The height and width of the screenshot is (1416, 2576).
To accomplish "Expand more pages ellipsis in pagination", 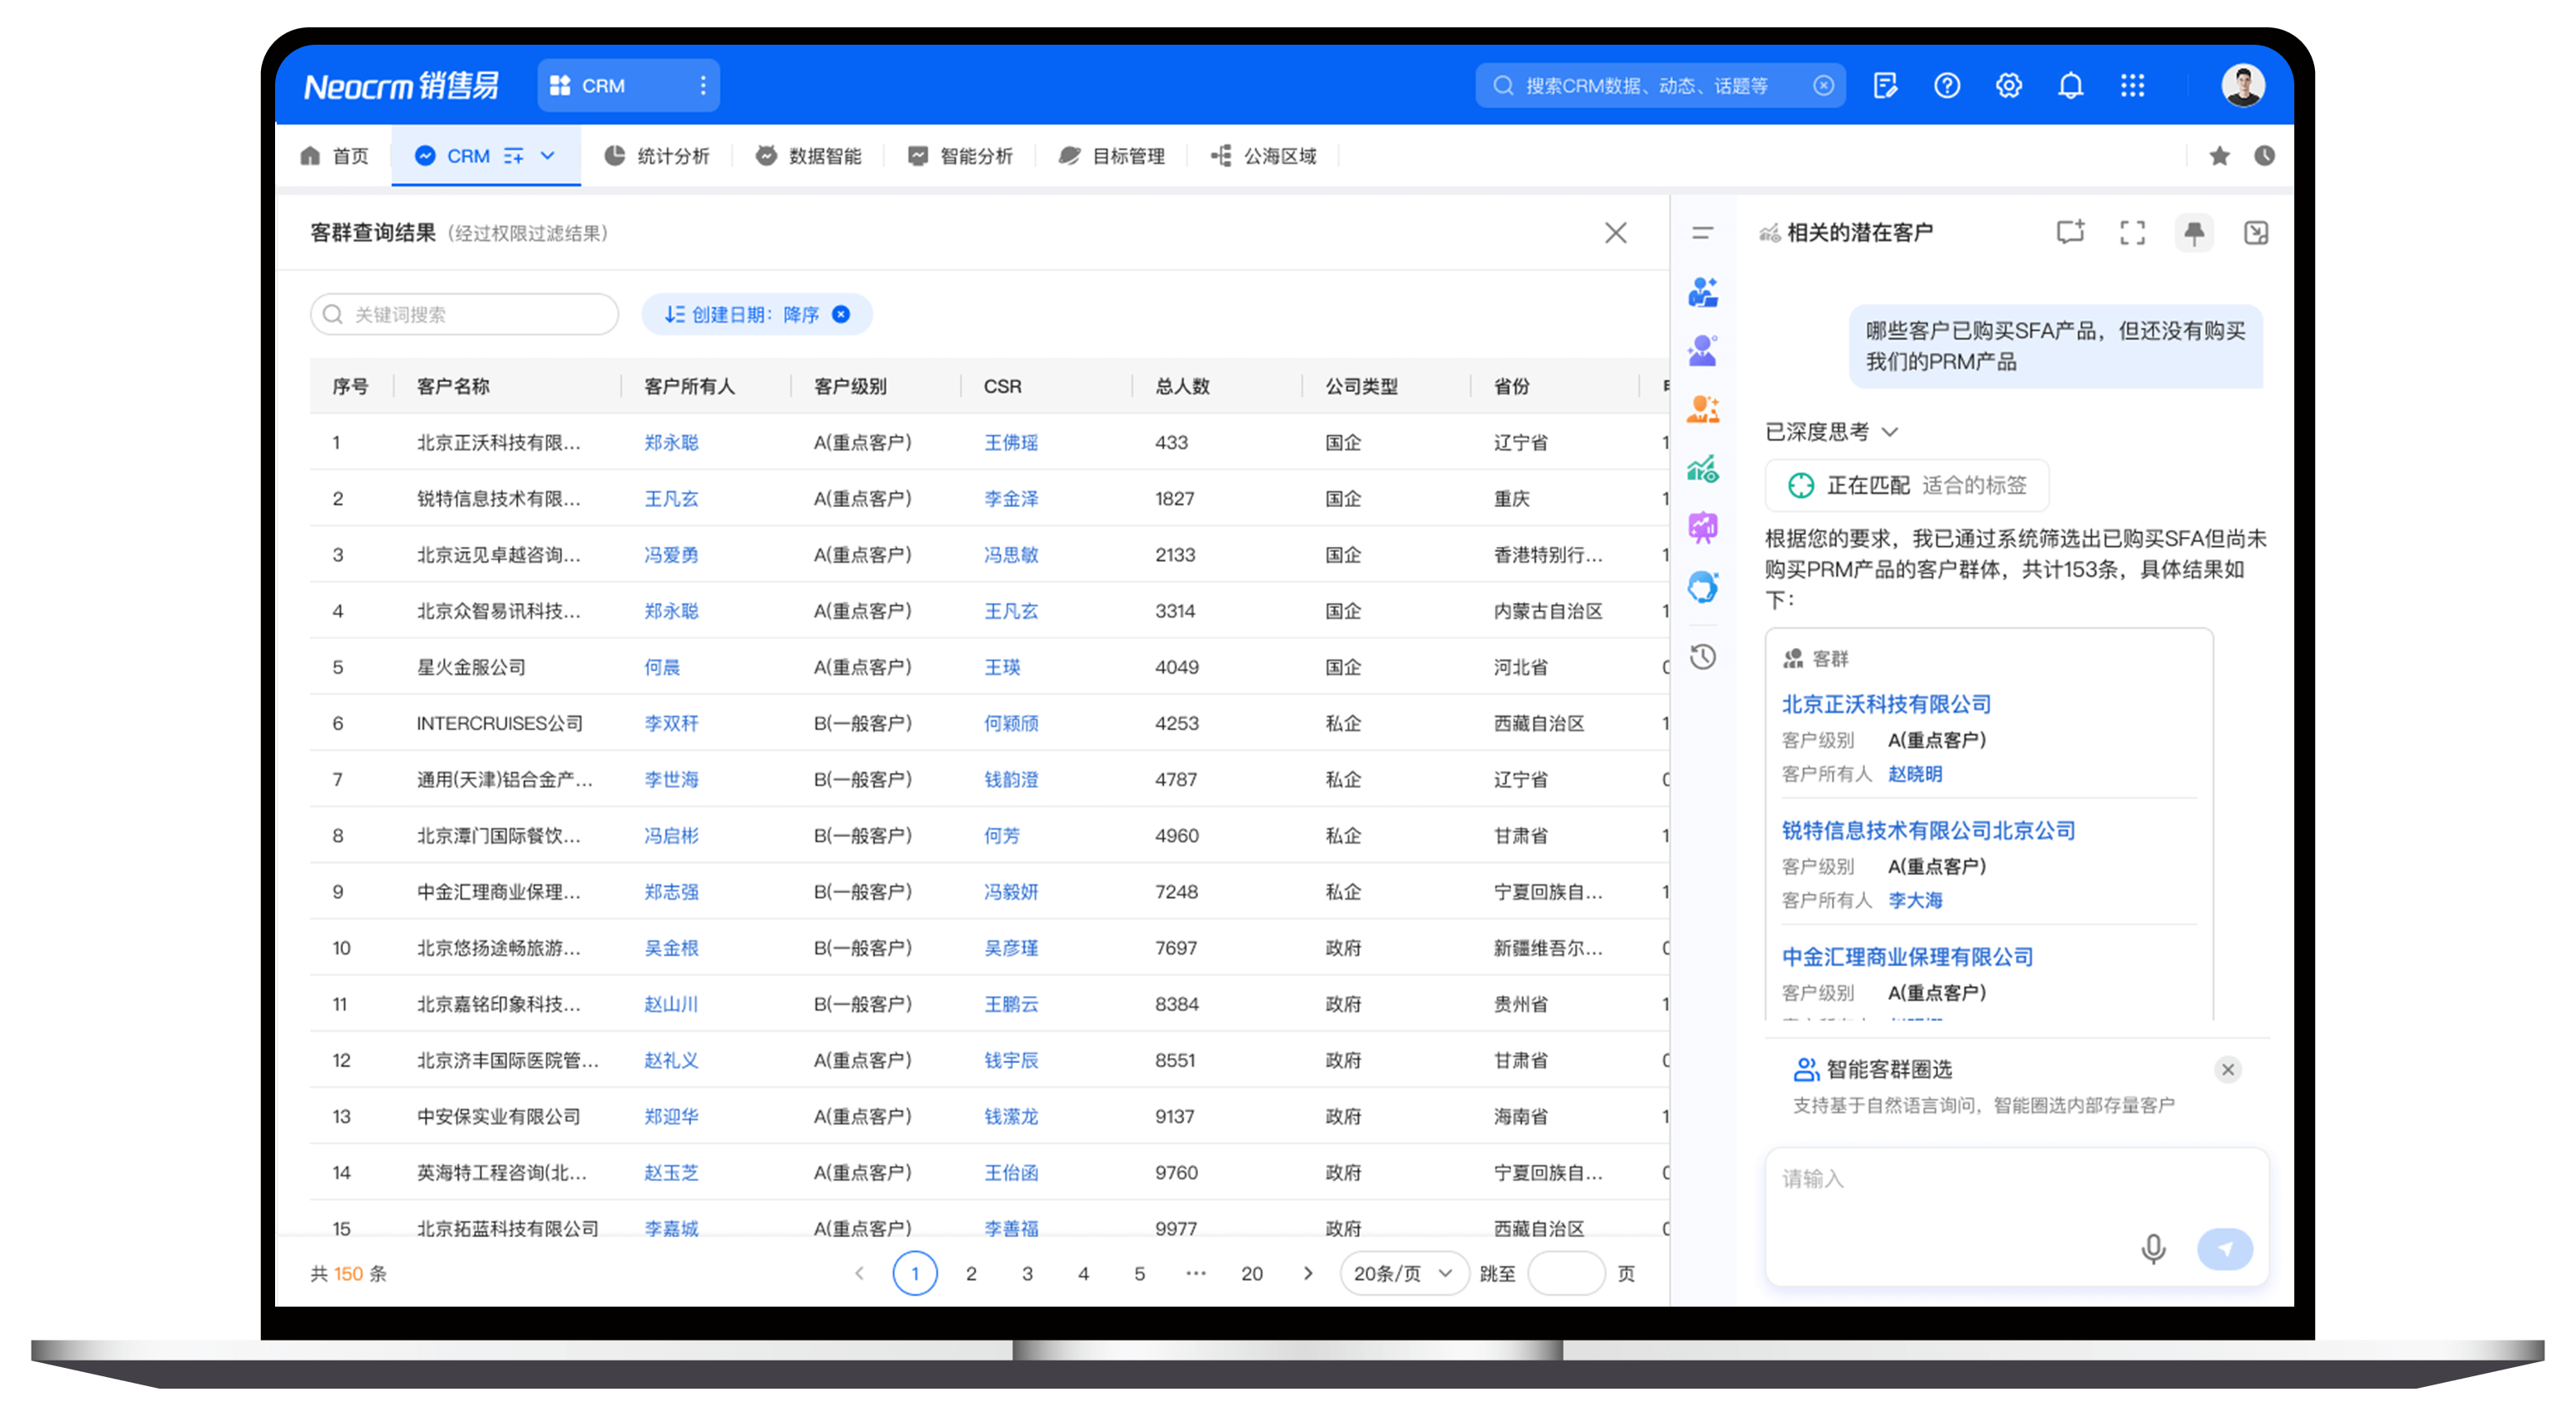I will coord(1196,1273).
